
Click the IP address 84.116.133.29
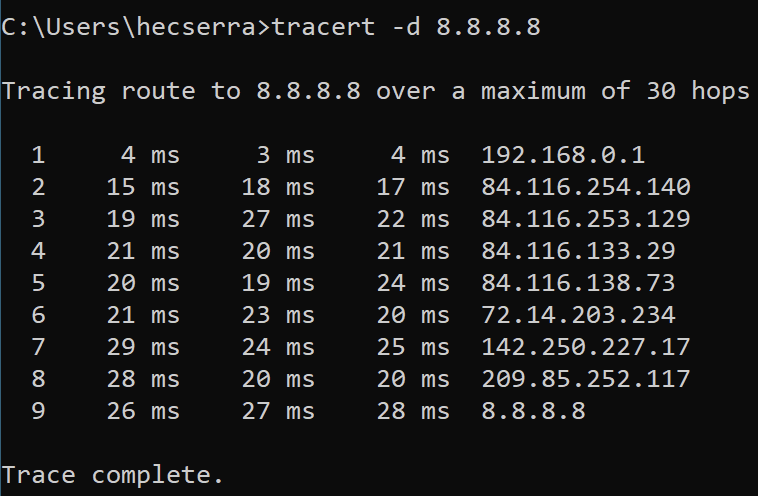(578, 251)
